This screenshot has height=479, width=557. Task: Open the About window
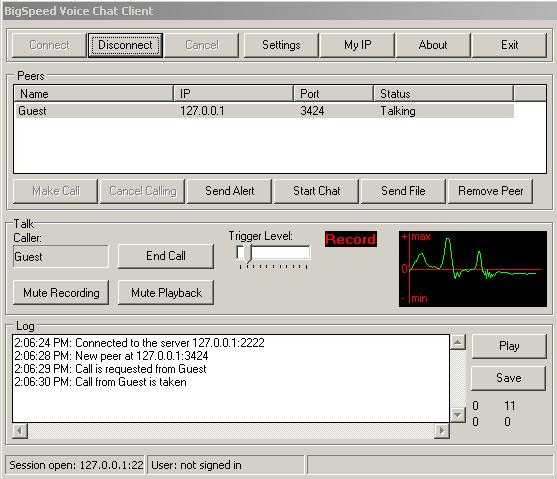433,45
